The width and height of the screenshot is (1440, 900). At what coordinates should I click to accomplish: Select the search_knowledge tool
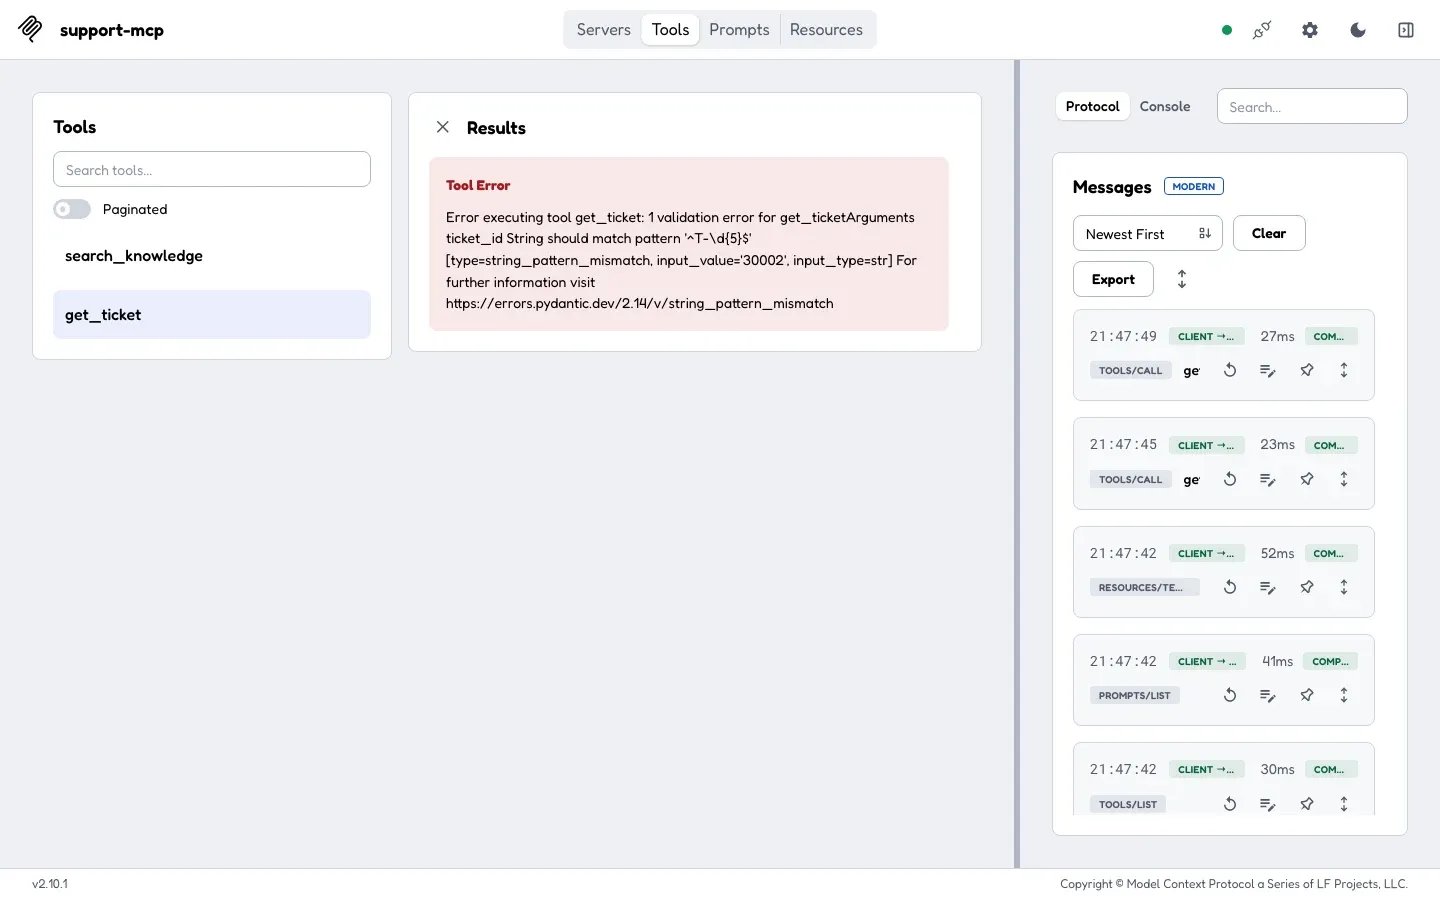[212, 256]
